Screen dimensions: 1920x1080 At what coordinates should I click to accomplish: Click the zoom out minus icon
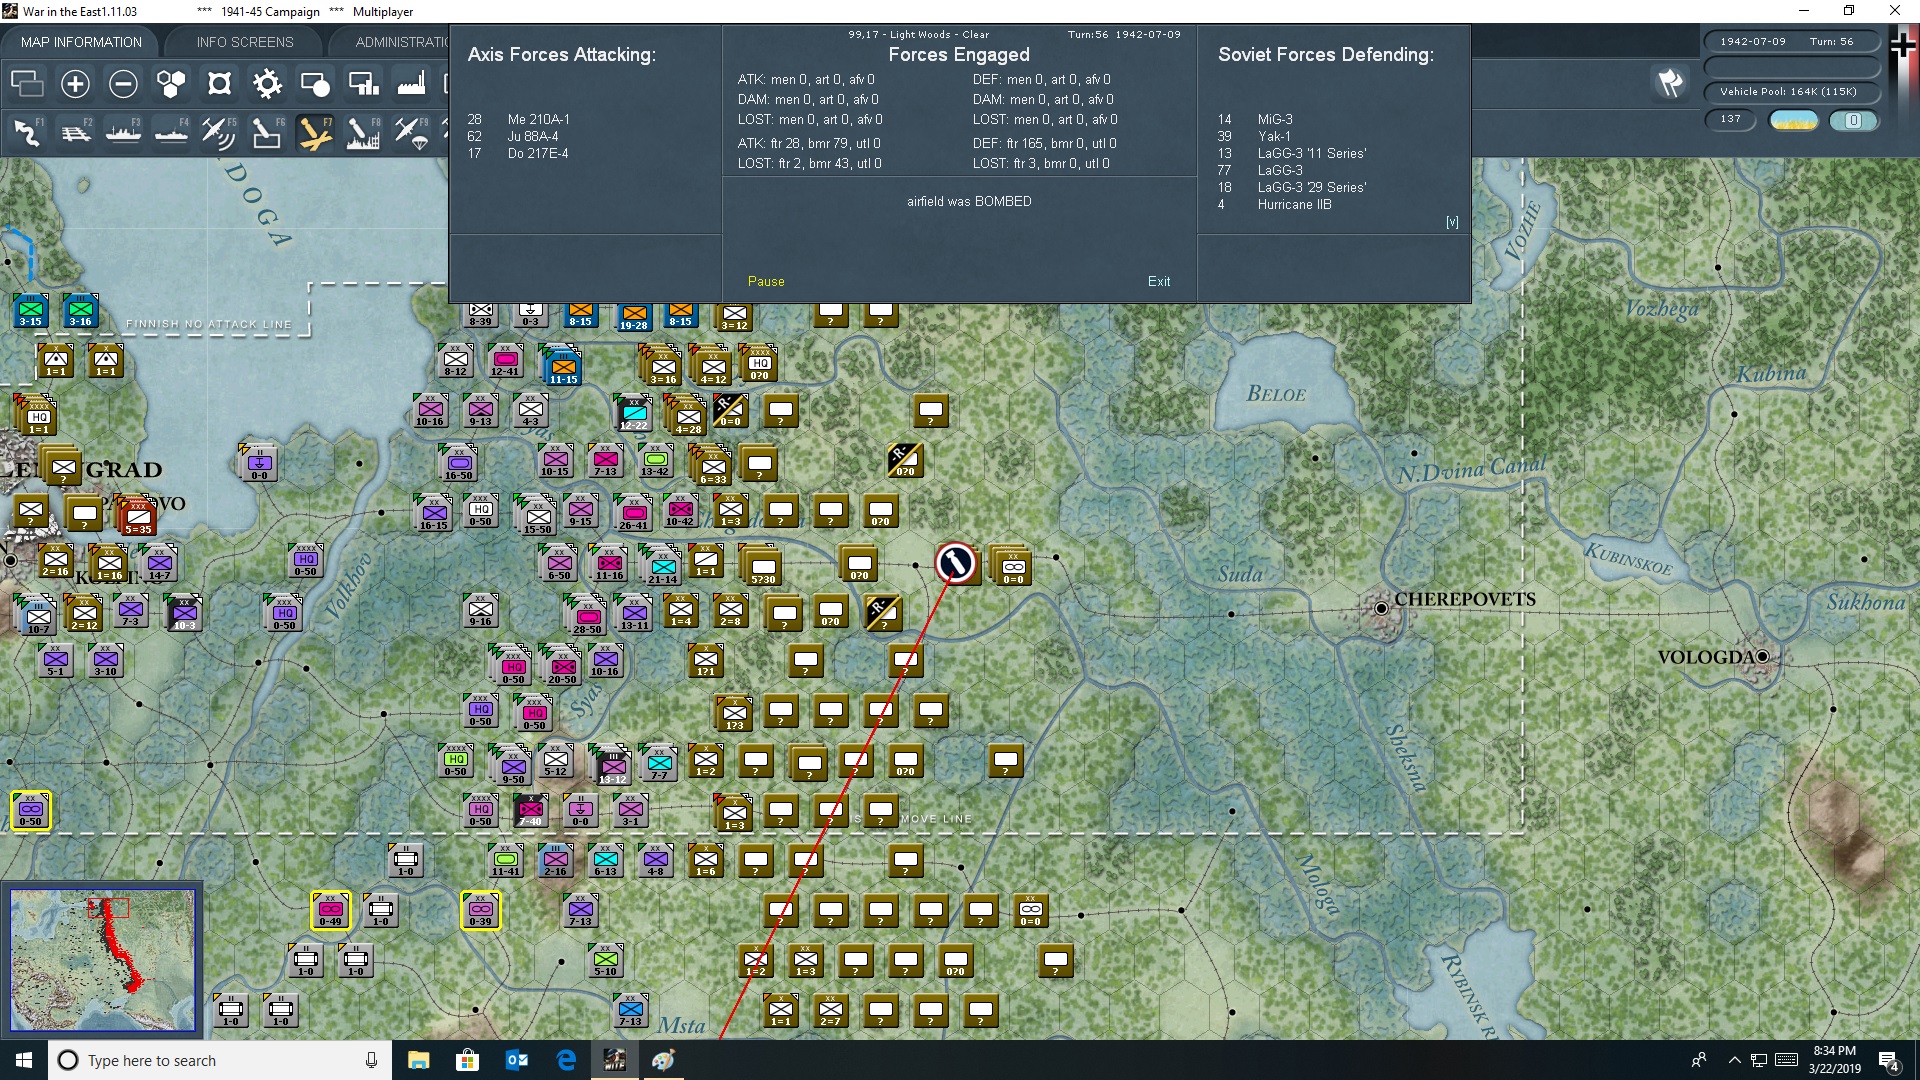coord(123,84)
